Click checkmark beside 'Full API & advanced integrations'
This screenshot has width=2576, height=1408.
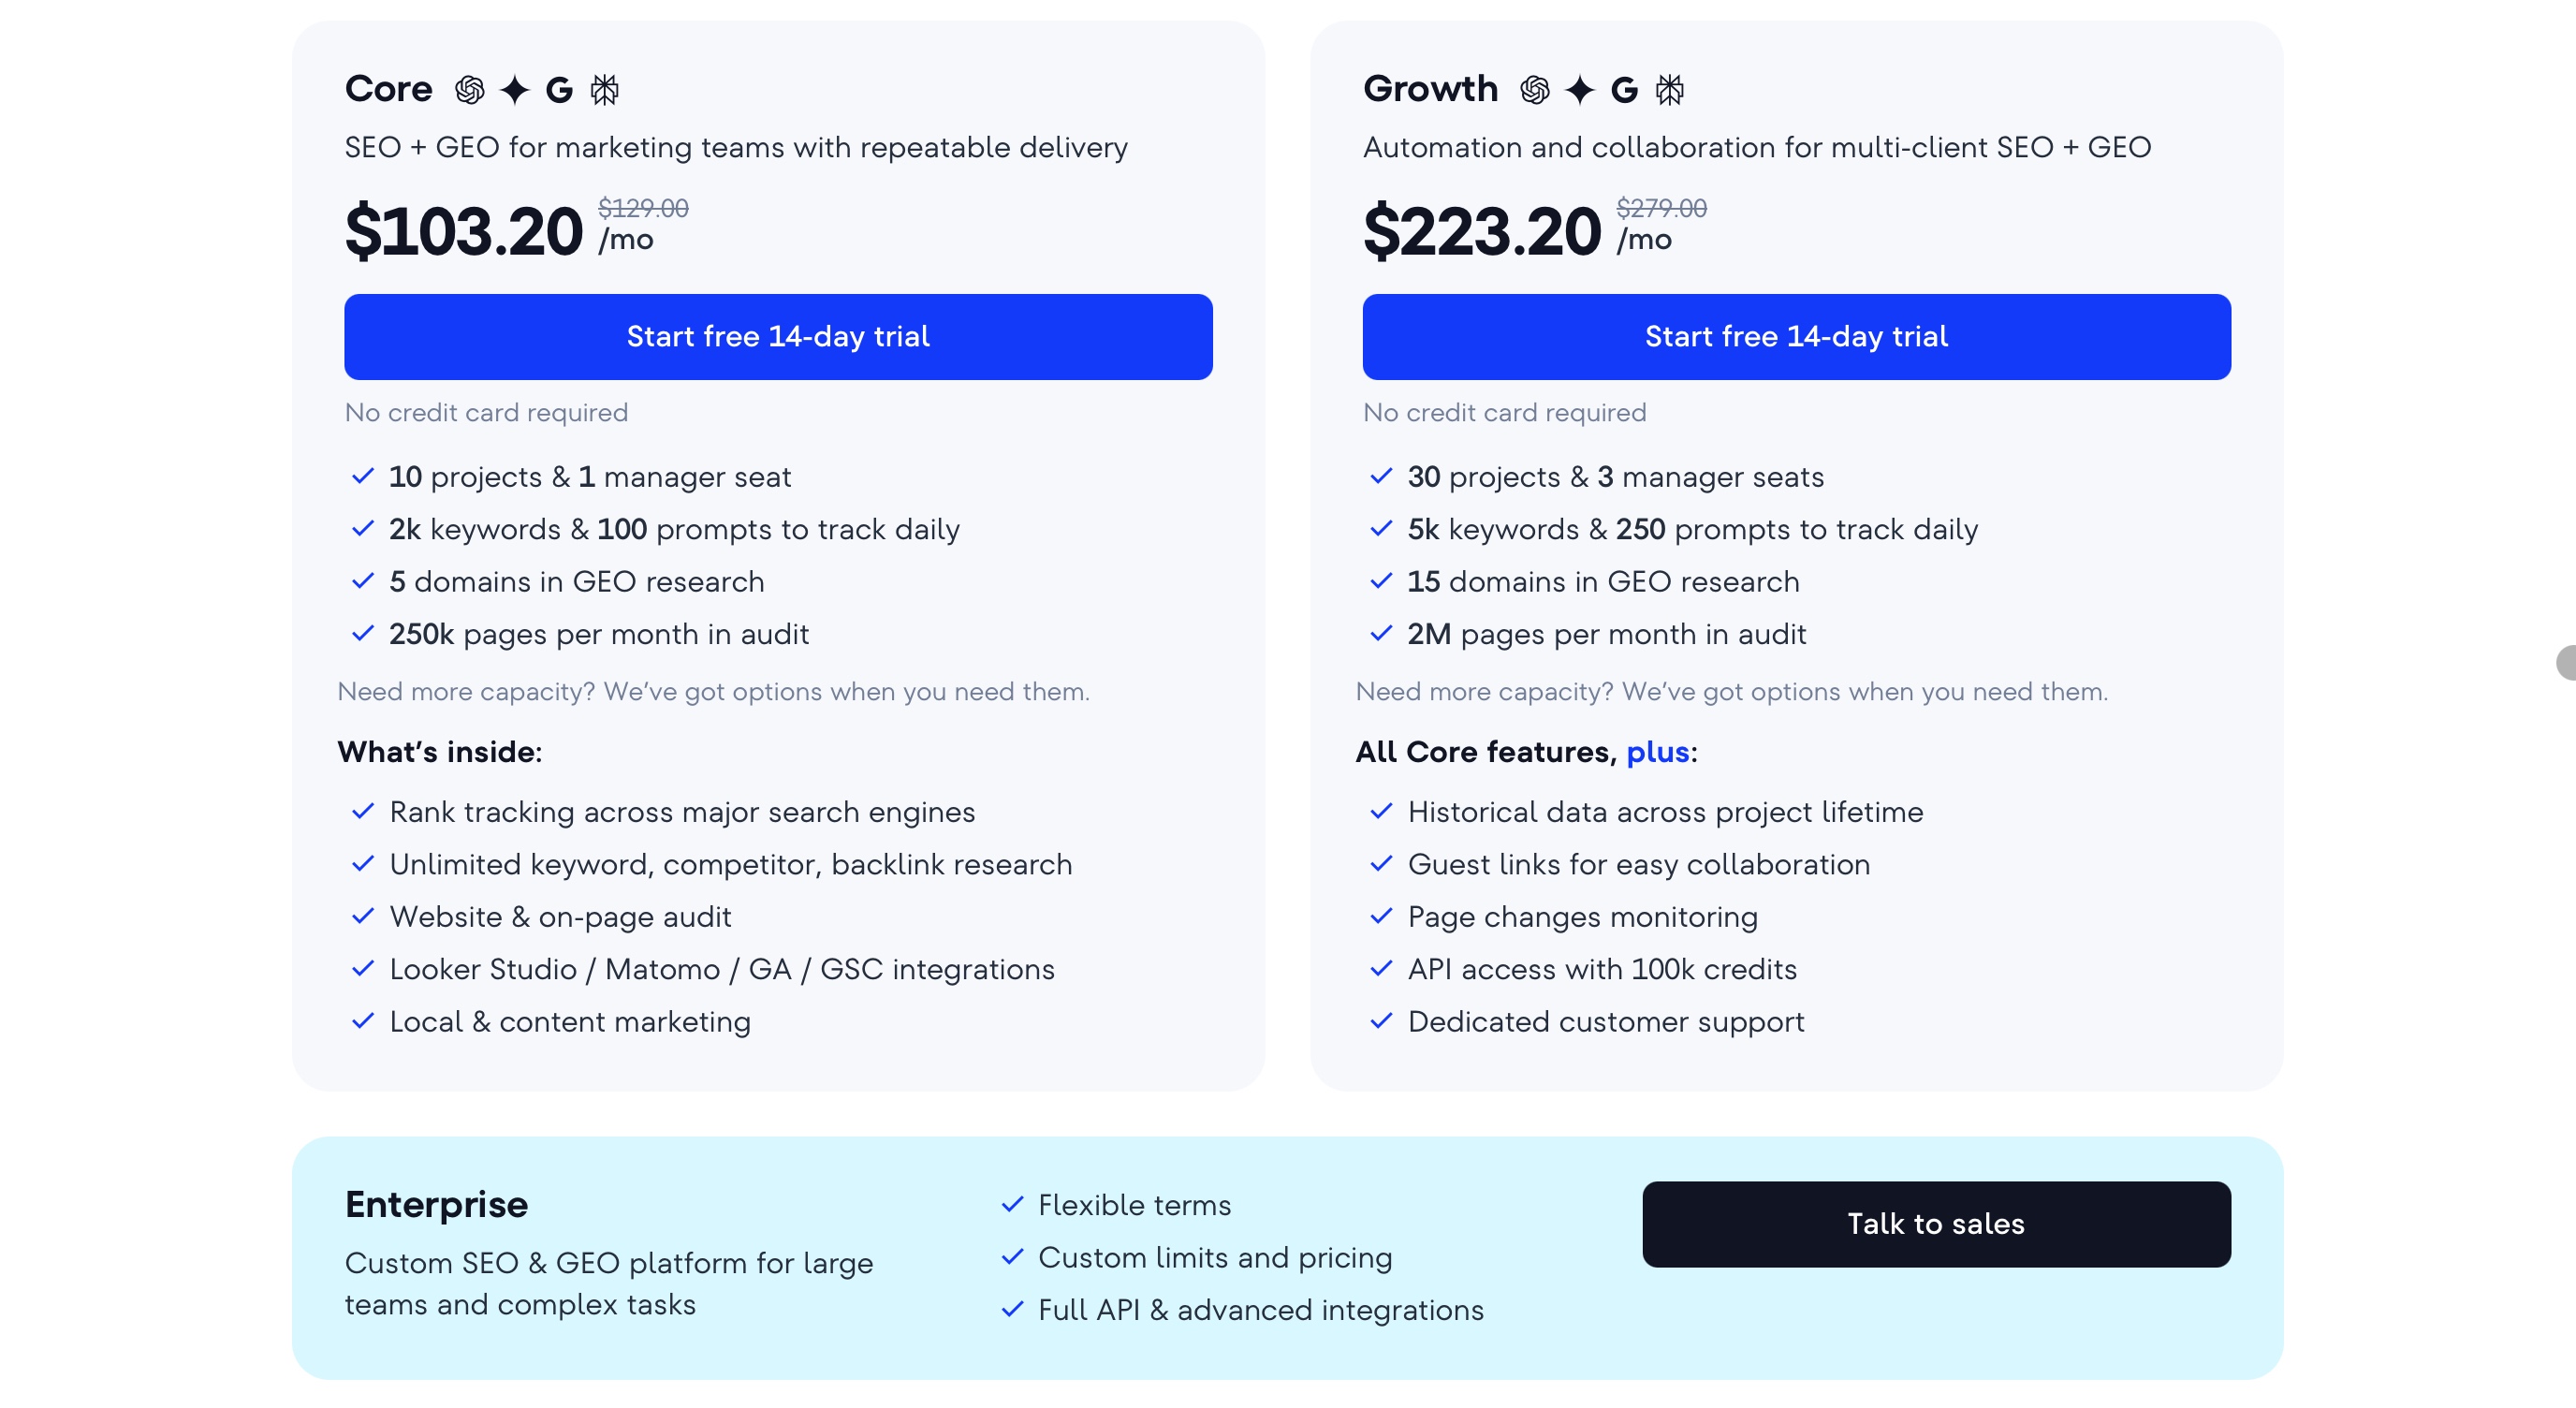pyautogui.click(x=1012, y=1311)
